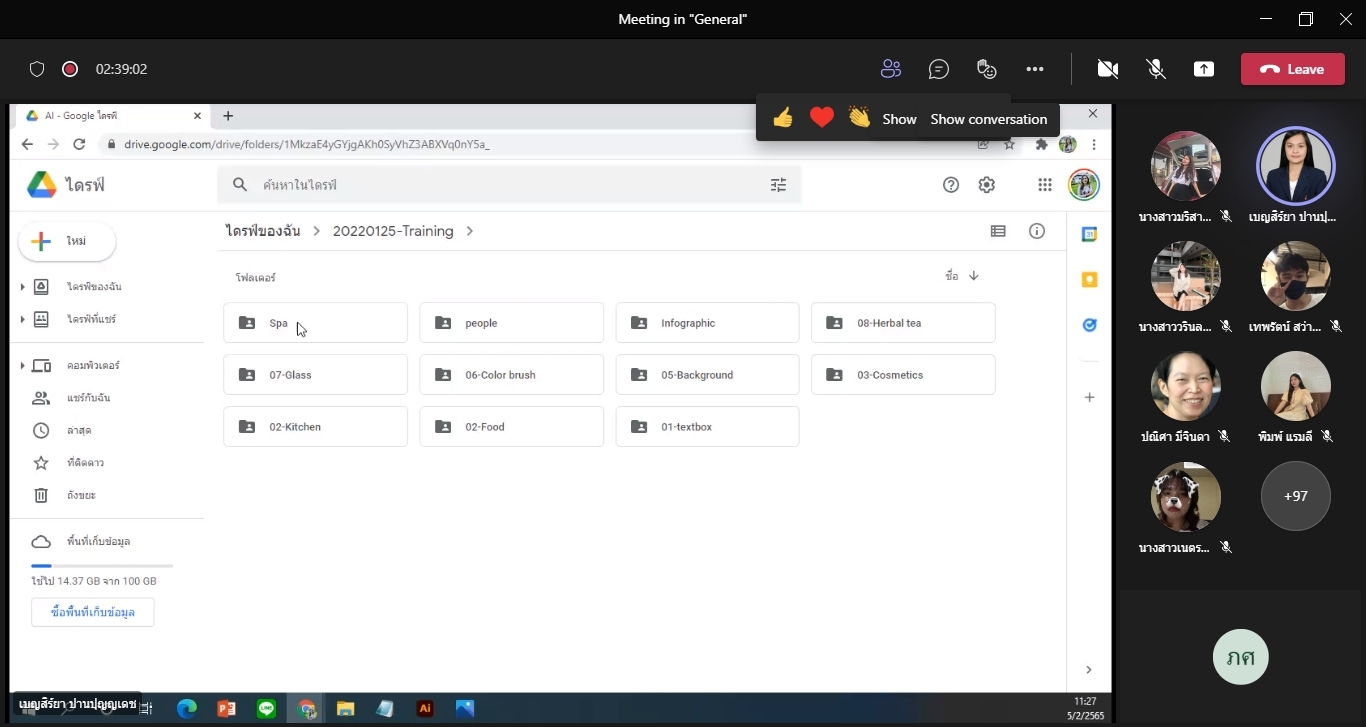This screenshot has width=1366, height=727.
Task: Open the Teams participants panel
Action: [x=890, y=69]
